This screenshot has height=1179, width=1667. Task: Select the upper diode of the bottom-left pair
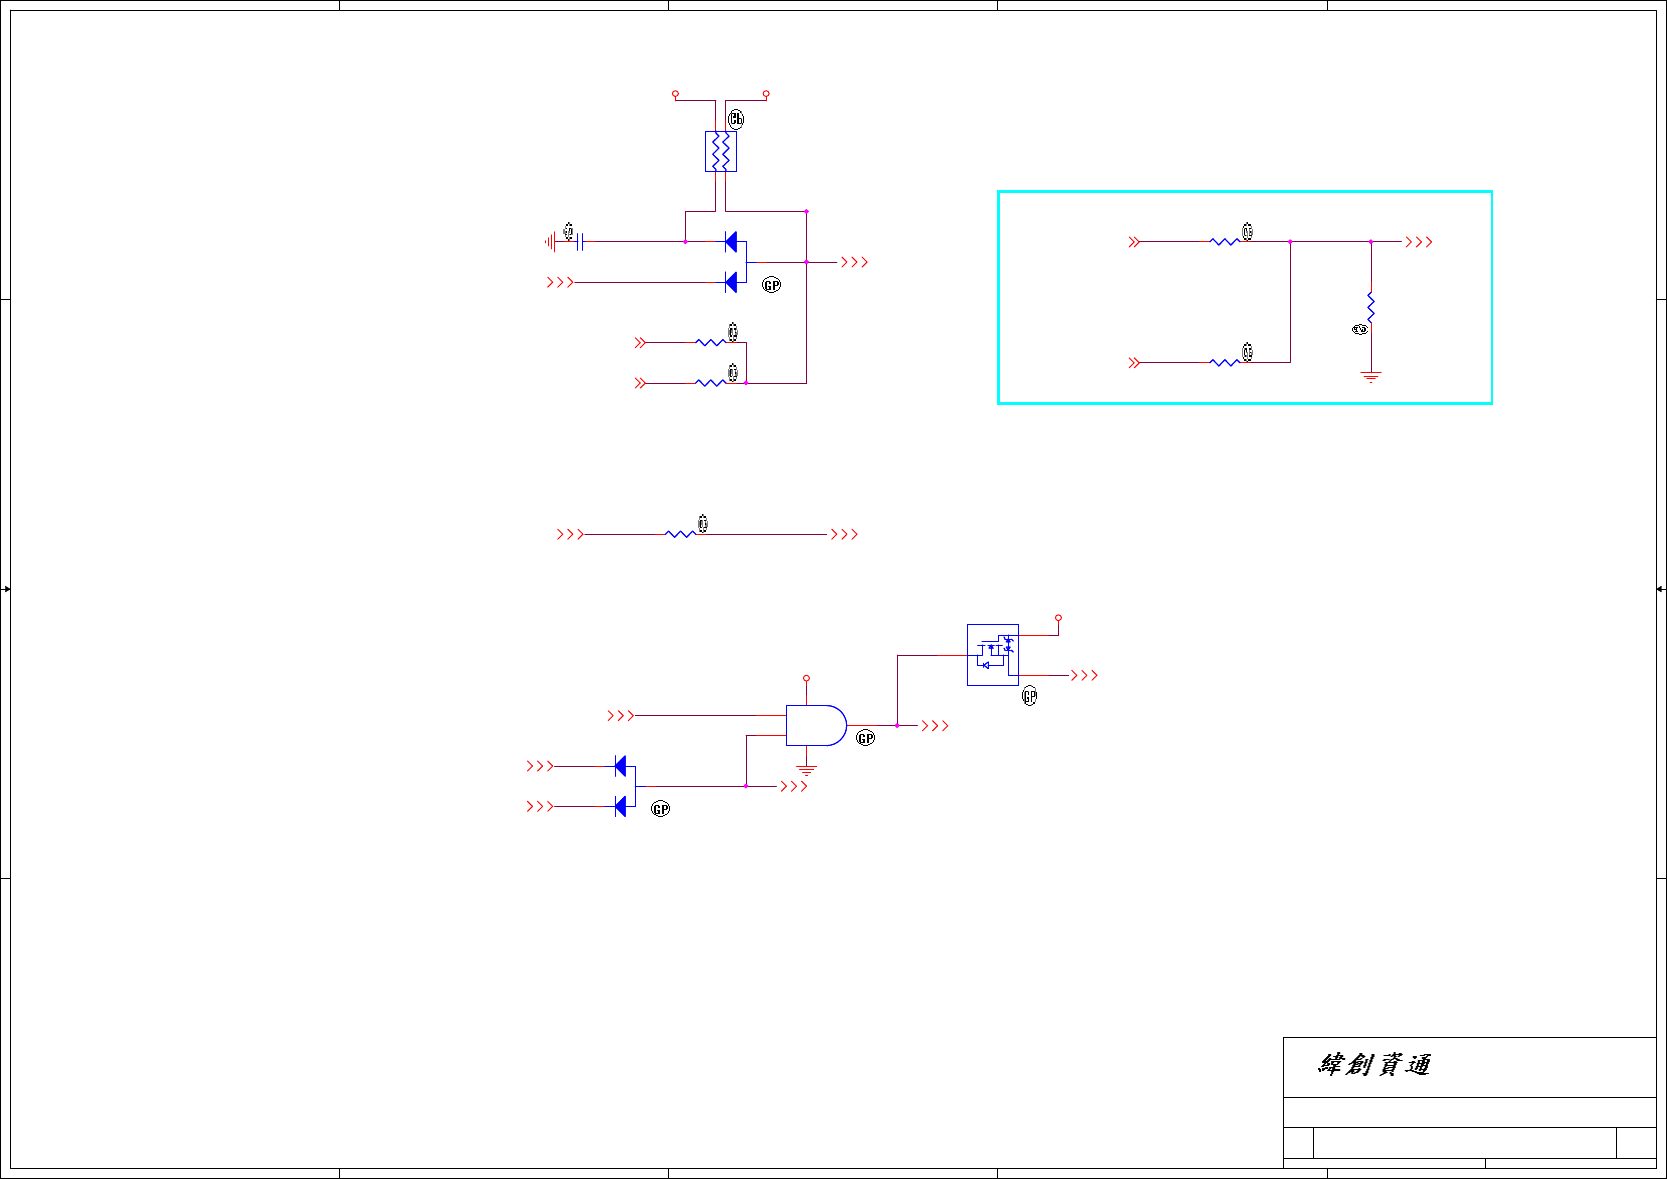620,766
